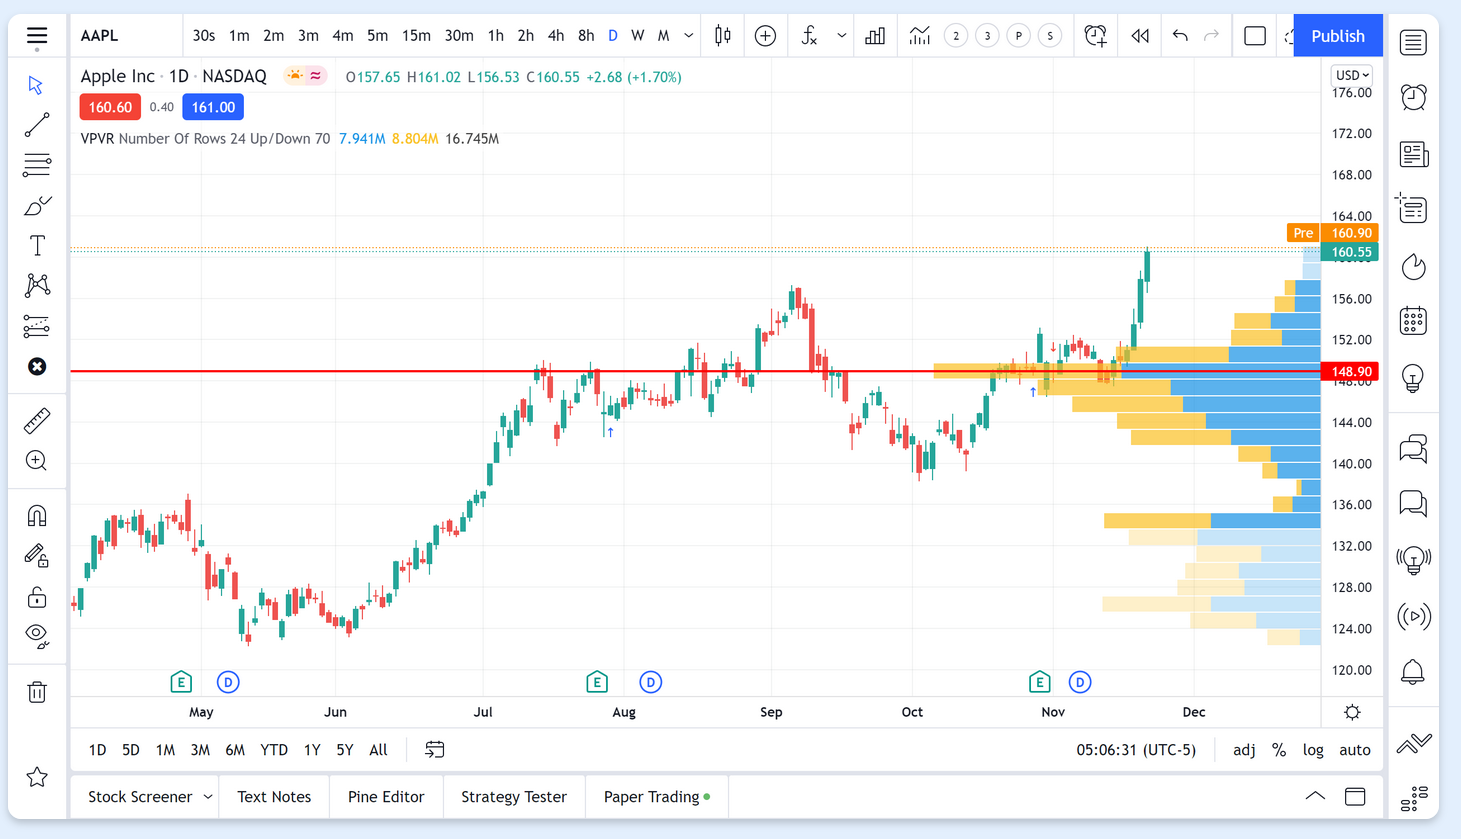Viewport: 1461px width, 839px height.
Task: Switch to 15m timeframe
Action: click(x=416, y=36)
